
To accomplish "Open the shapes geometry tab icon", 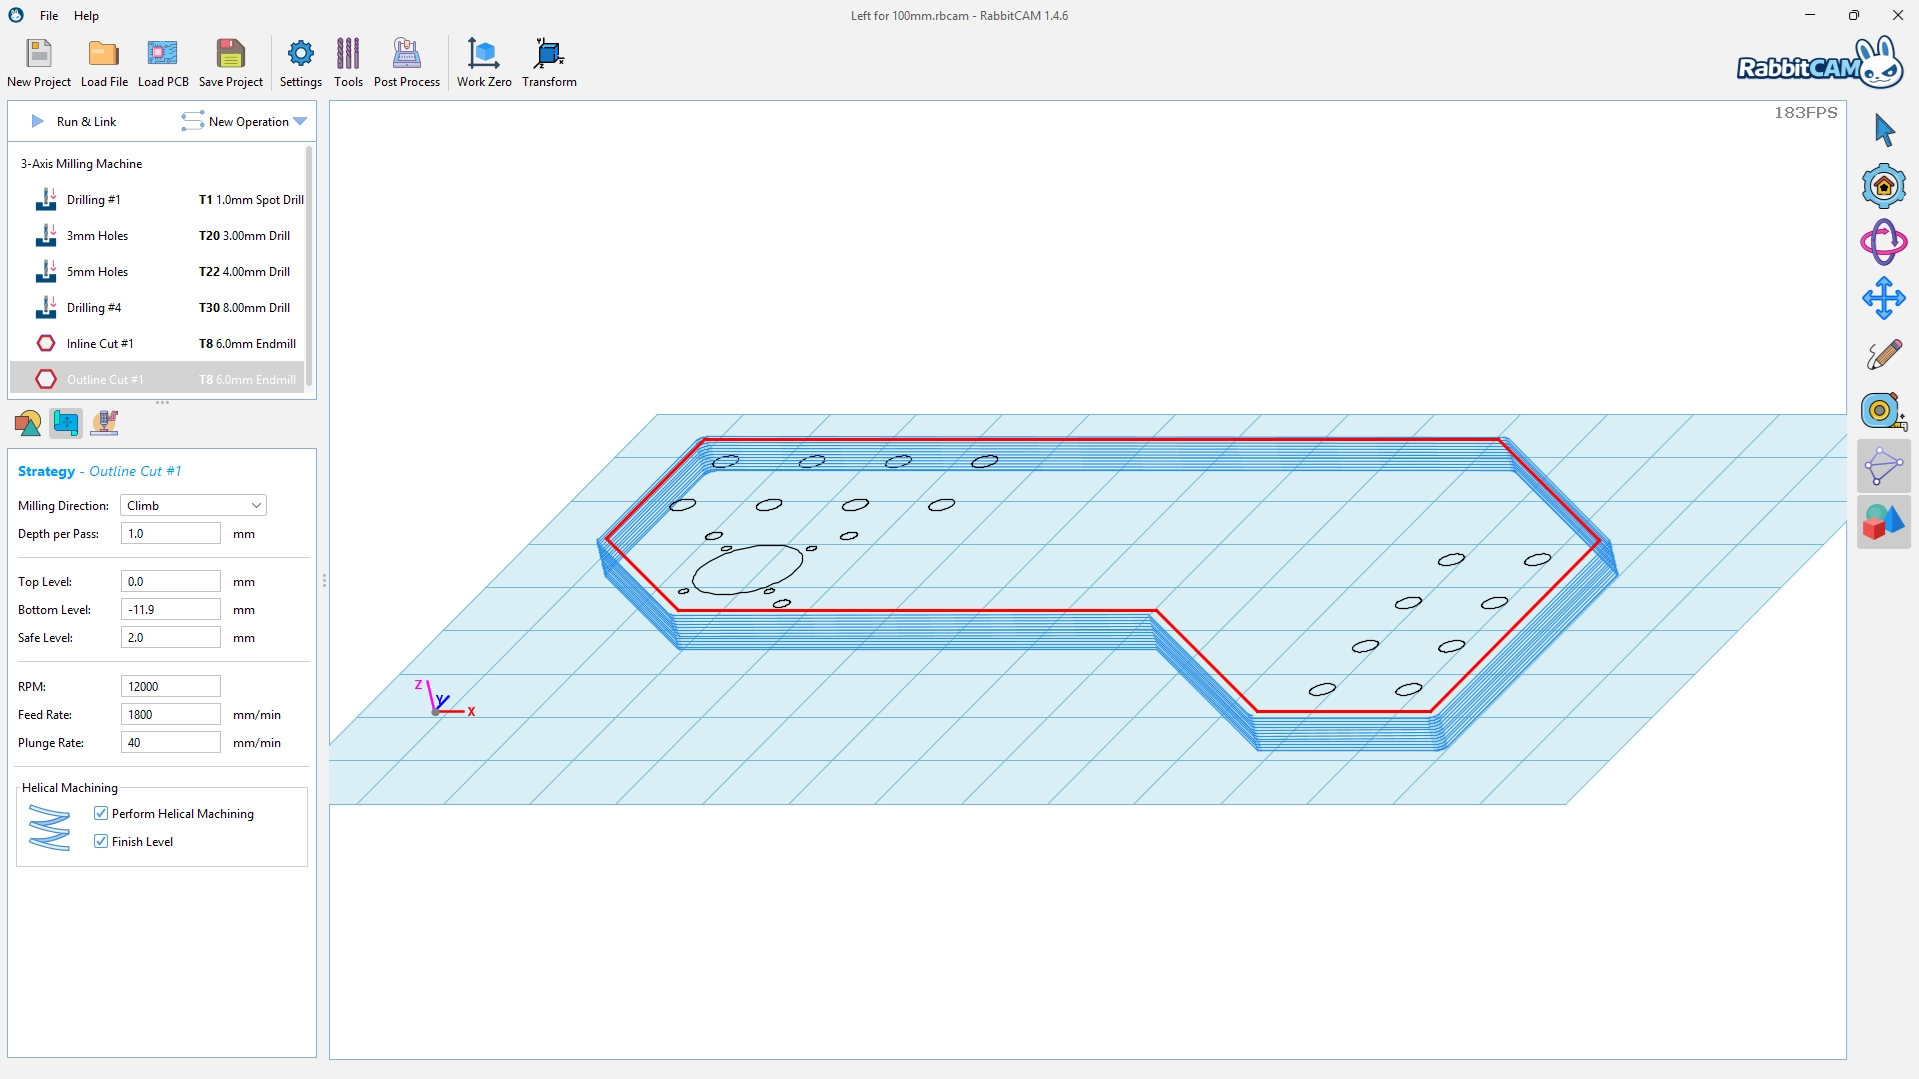I will click(x=28, y=423).
